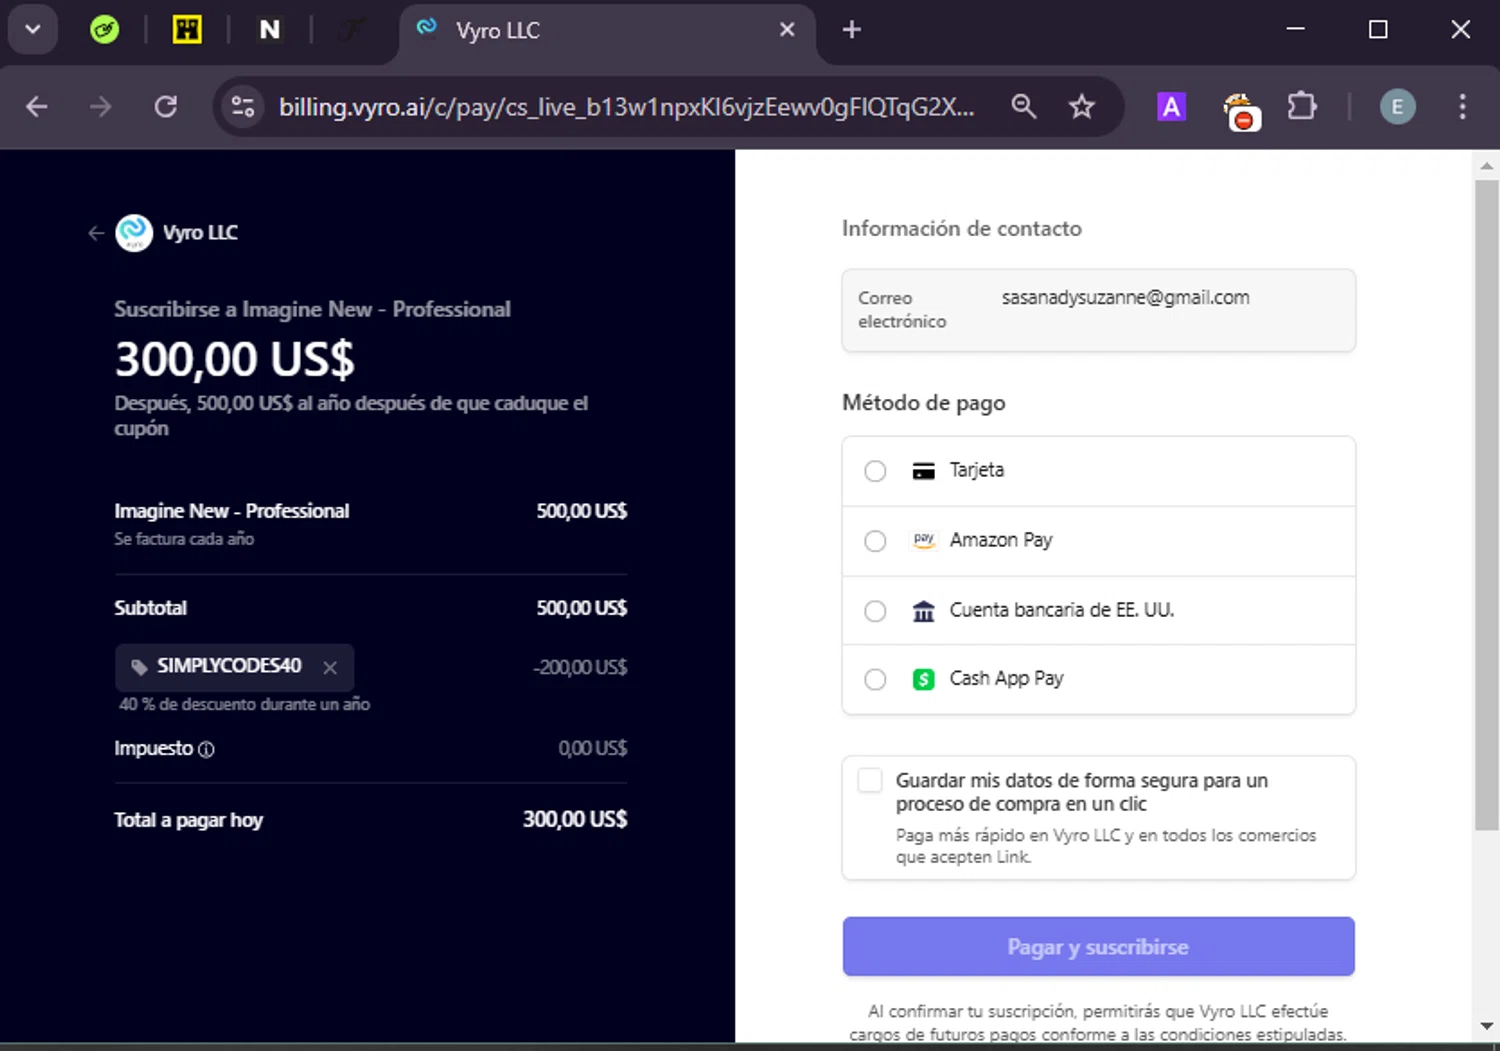The image size is (1500, 1051).
Task: Click the -200,00 US$ discount amount
Action: (580, 667)
